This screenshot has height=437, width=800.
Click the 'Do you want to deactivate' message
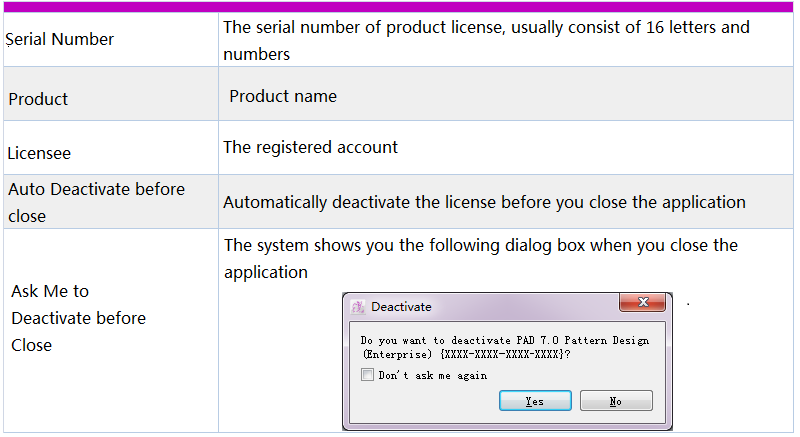click(504, 340)
